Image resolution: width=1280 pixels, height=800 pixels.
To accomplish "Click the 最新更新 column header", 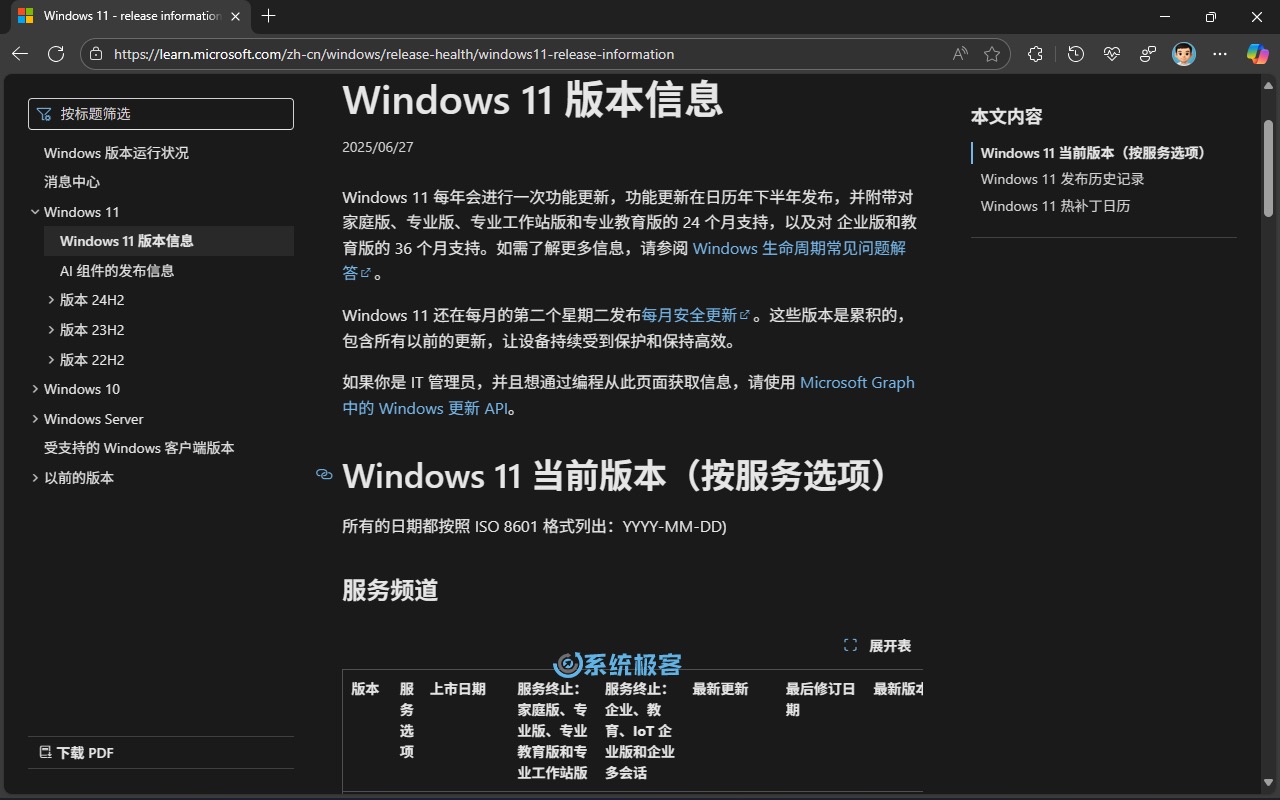I will click(x=720, y=689).
